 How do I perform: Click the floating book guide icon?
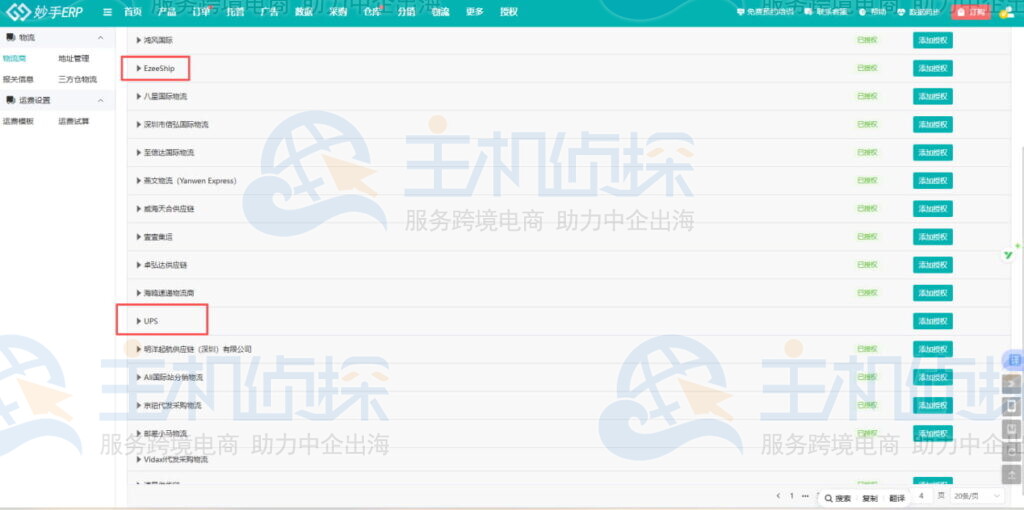pyautogui.click(x=1012, y=429)
